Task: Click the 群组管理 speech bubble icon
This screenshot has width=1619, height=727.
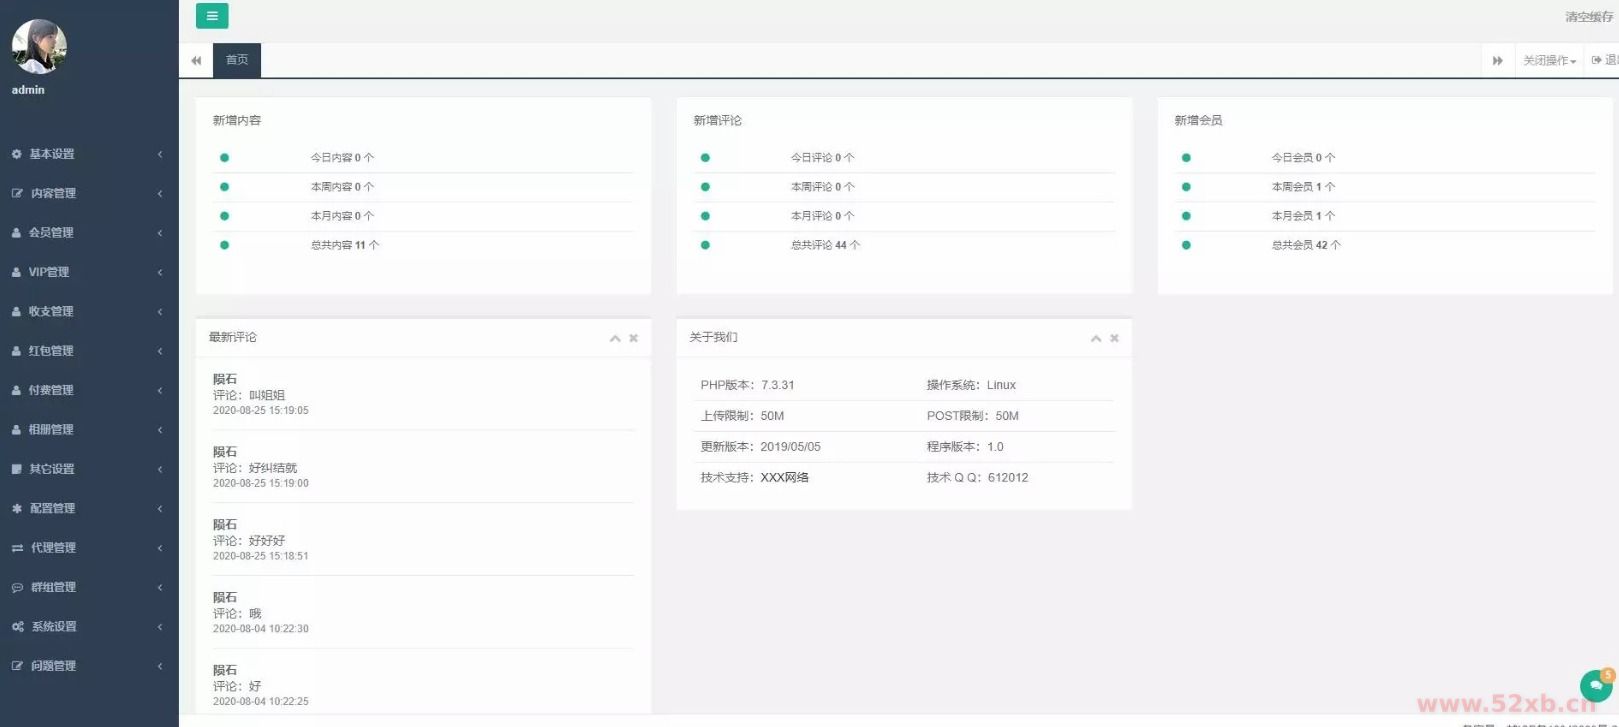Action: coord(17,588)
